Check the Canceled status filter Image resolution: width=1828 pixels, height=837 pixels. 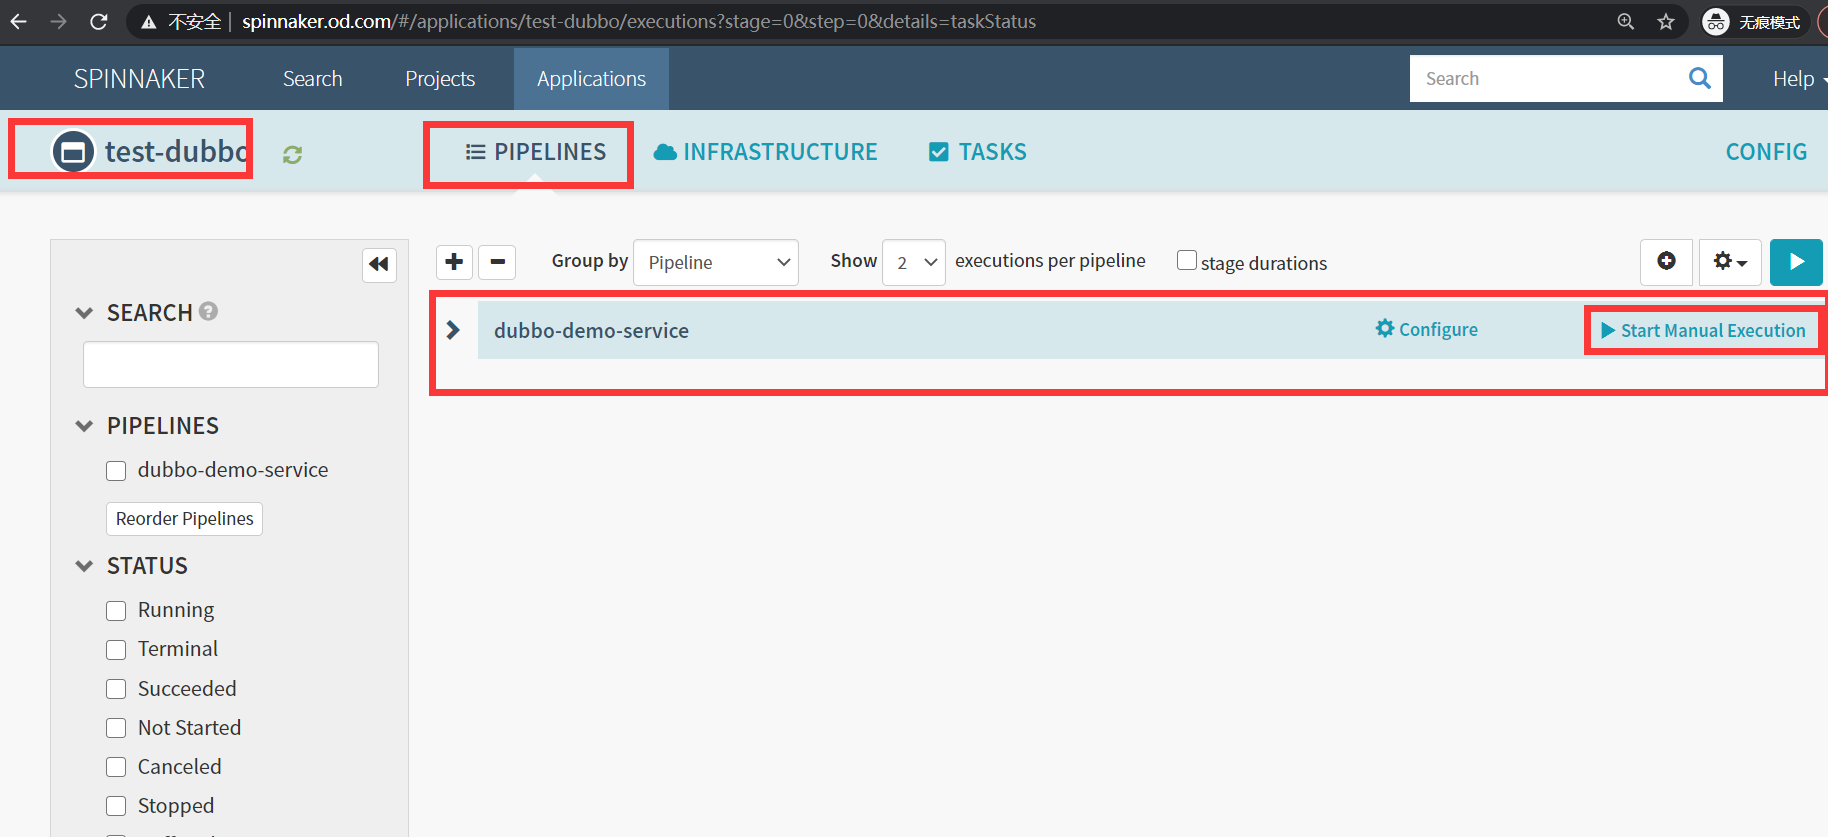pos(116,767)
